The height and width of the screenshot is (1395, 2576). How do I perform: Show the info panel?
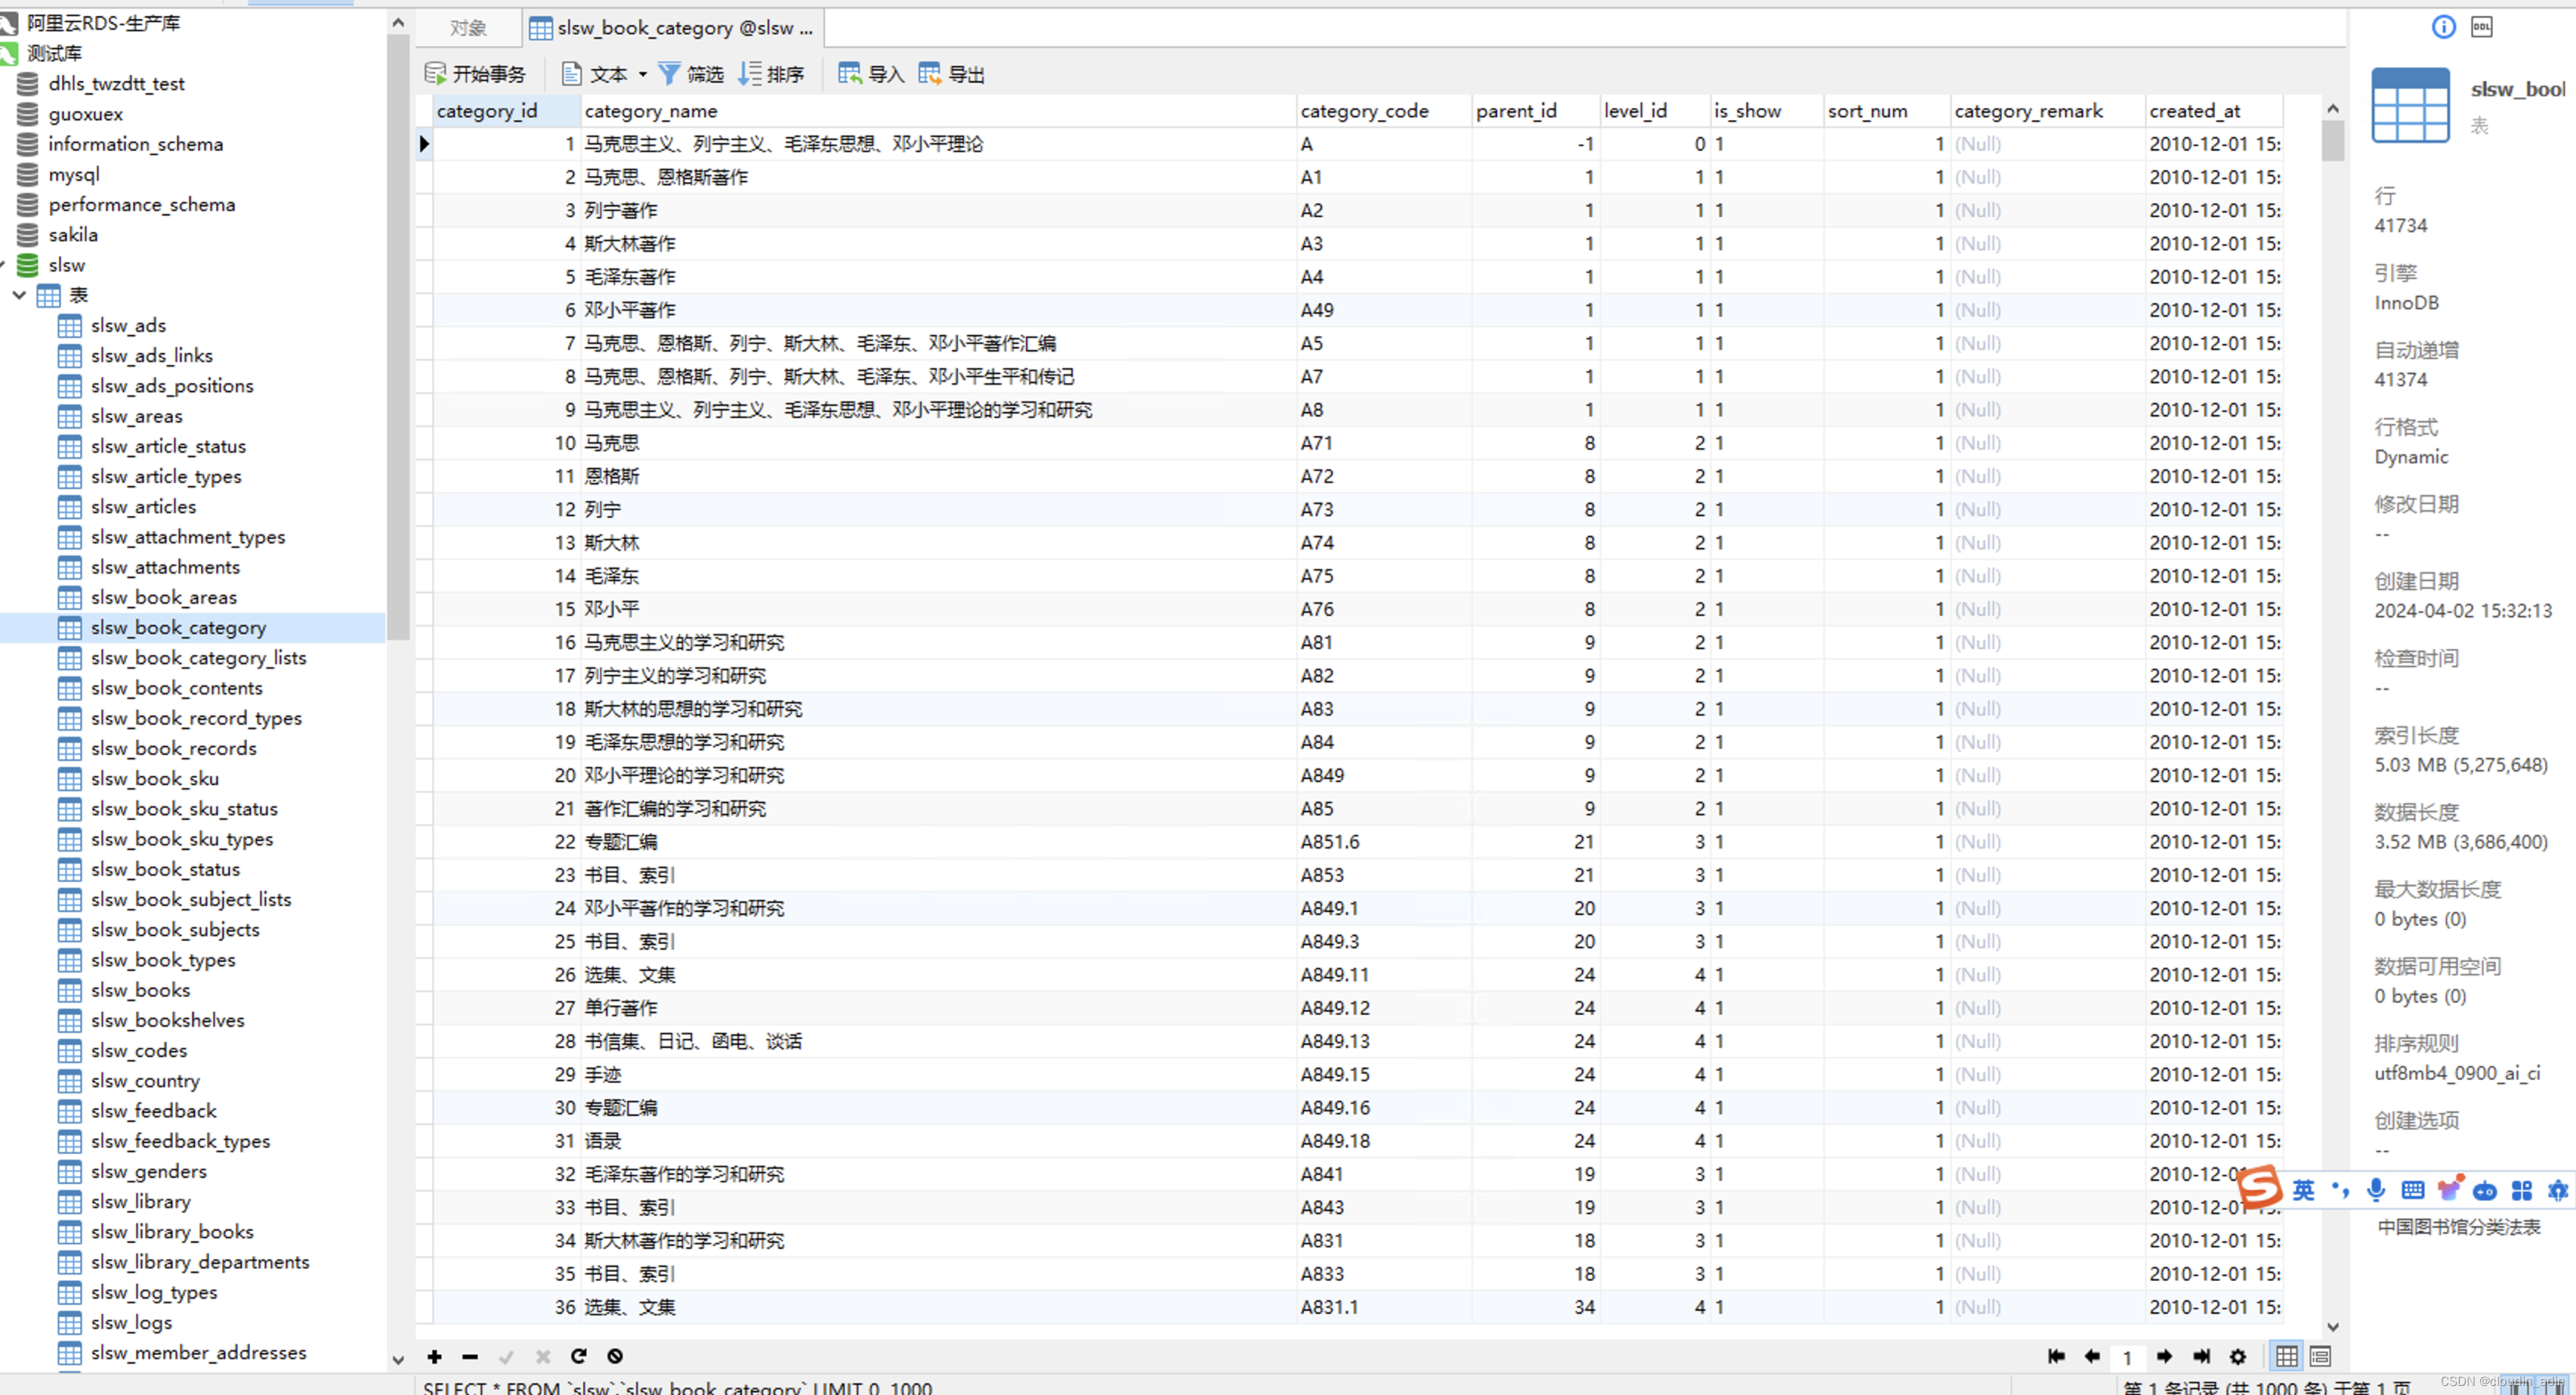(x=2443, y=27)
